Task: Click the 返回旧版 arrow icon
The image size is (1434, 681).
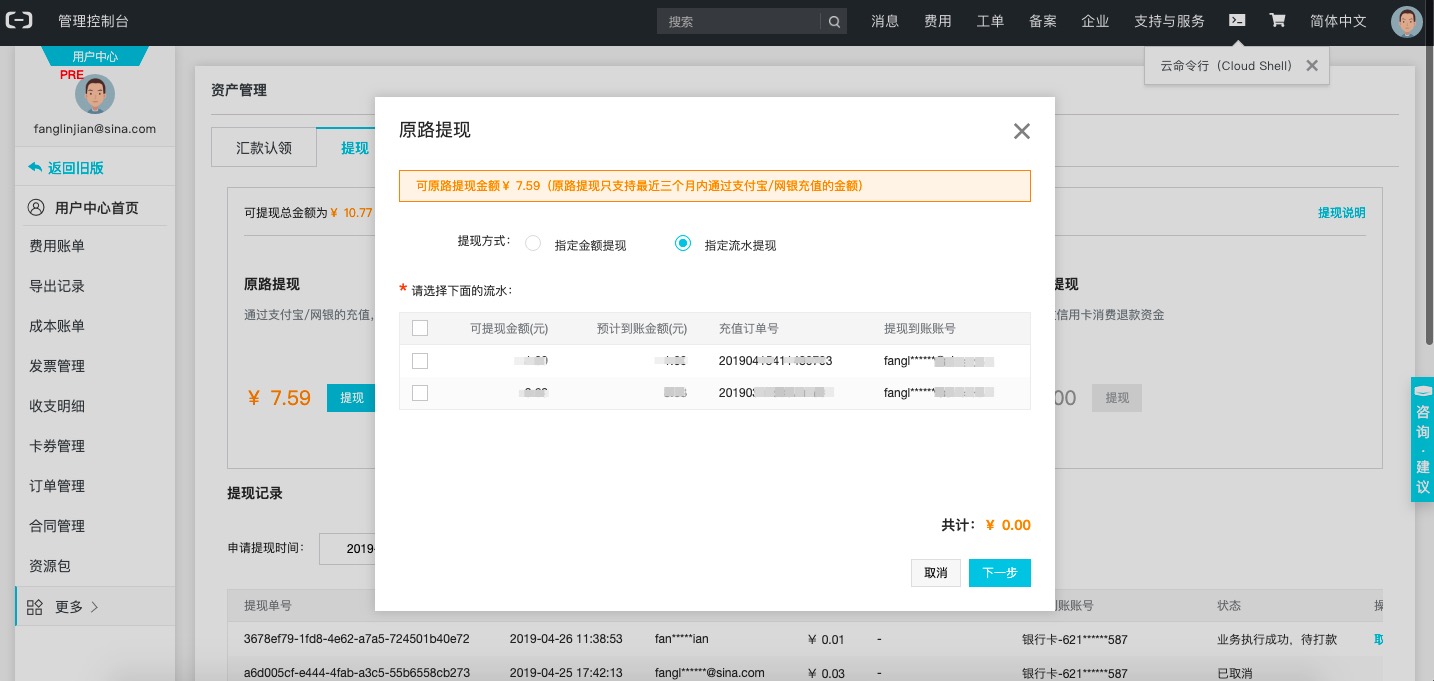Action: click(36, 168)
